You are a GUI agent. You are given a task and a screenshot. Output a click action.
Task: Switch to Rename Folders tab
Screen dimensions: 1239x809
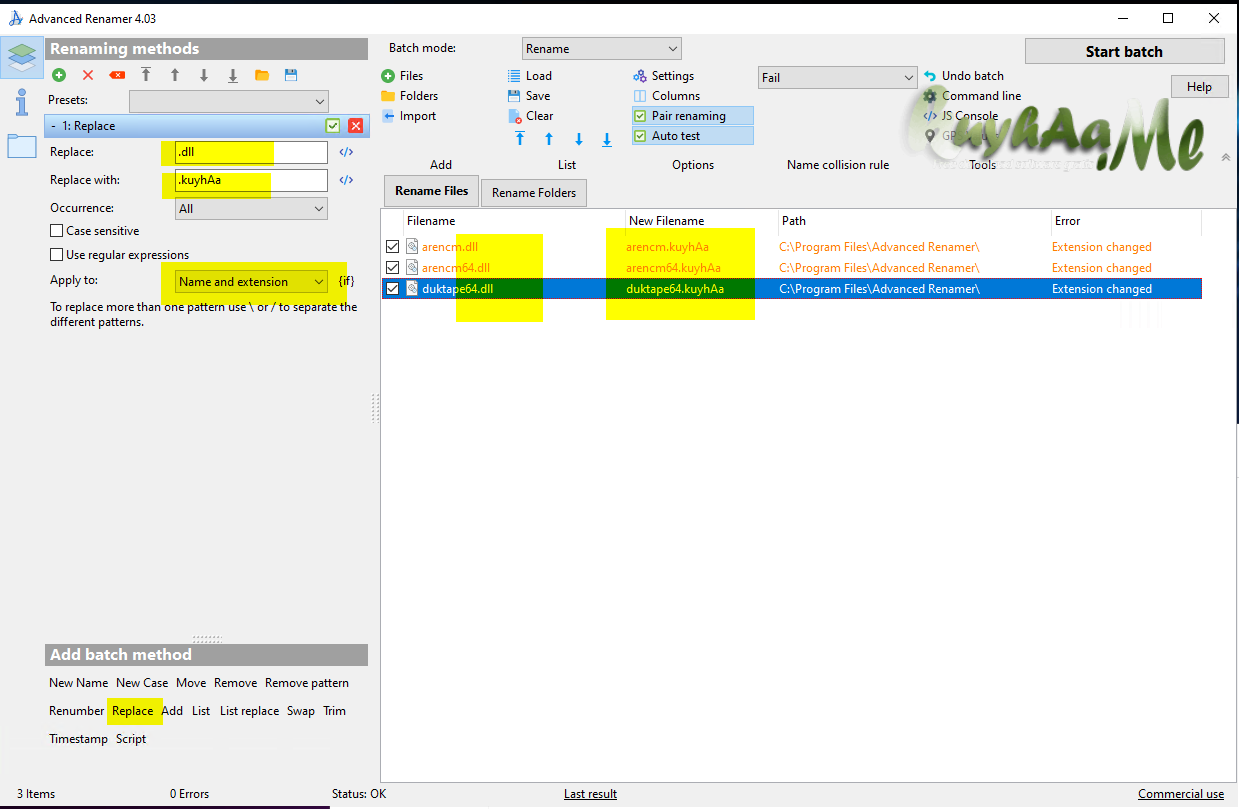click(x=534, y=193)
